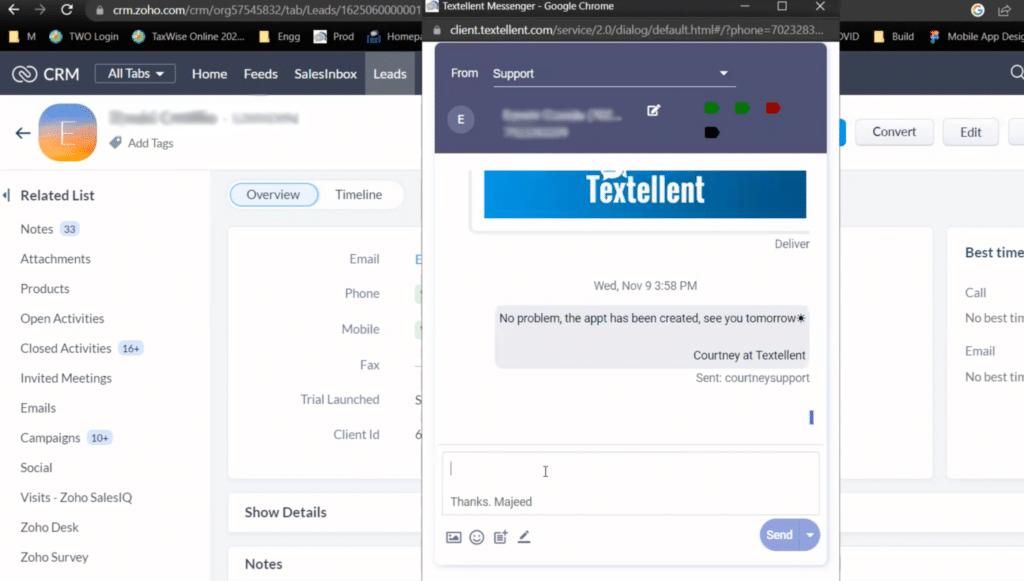Switch to the Timeline tab

359,195
